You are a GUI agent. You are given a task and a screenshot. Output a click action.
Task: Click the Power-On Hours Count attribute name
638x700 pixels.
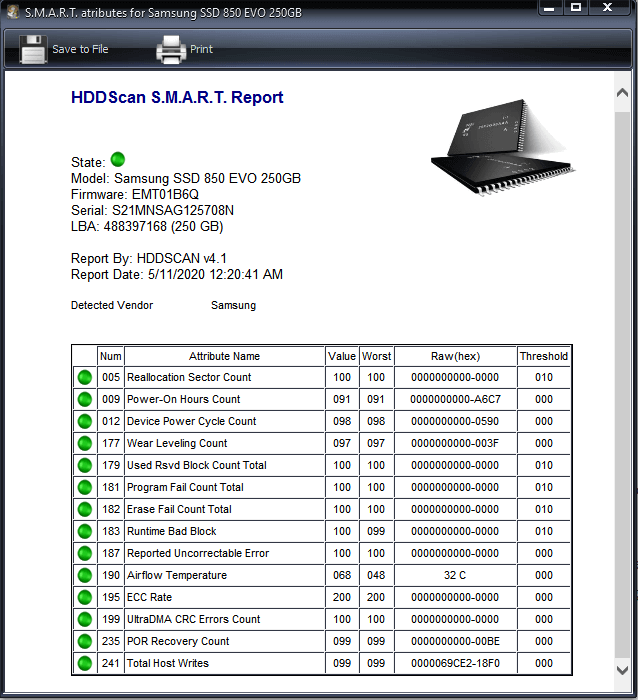(183, 399)
